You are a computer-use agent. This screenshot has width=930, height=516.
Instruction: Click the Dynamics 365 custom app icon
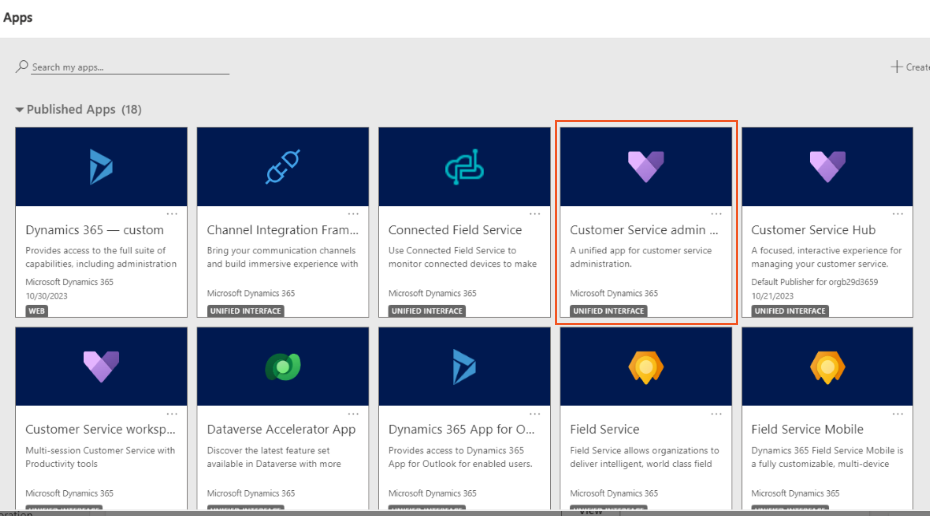[101, 167]
